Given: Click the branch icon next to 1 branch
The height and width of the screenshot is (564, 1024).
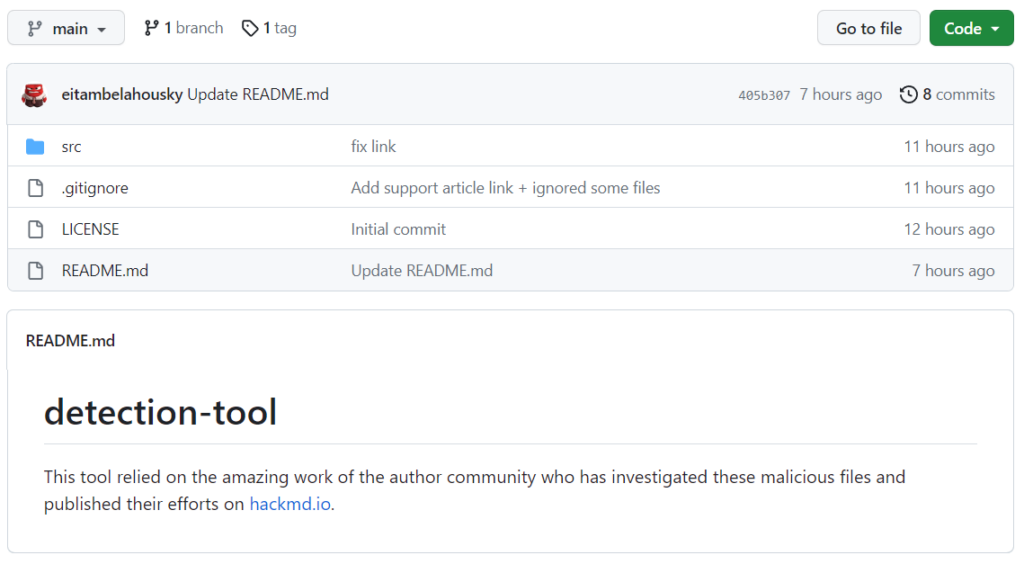Looking at the screenshot, I should point(151,28).
